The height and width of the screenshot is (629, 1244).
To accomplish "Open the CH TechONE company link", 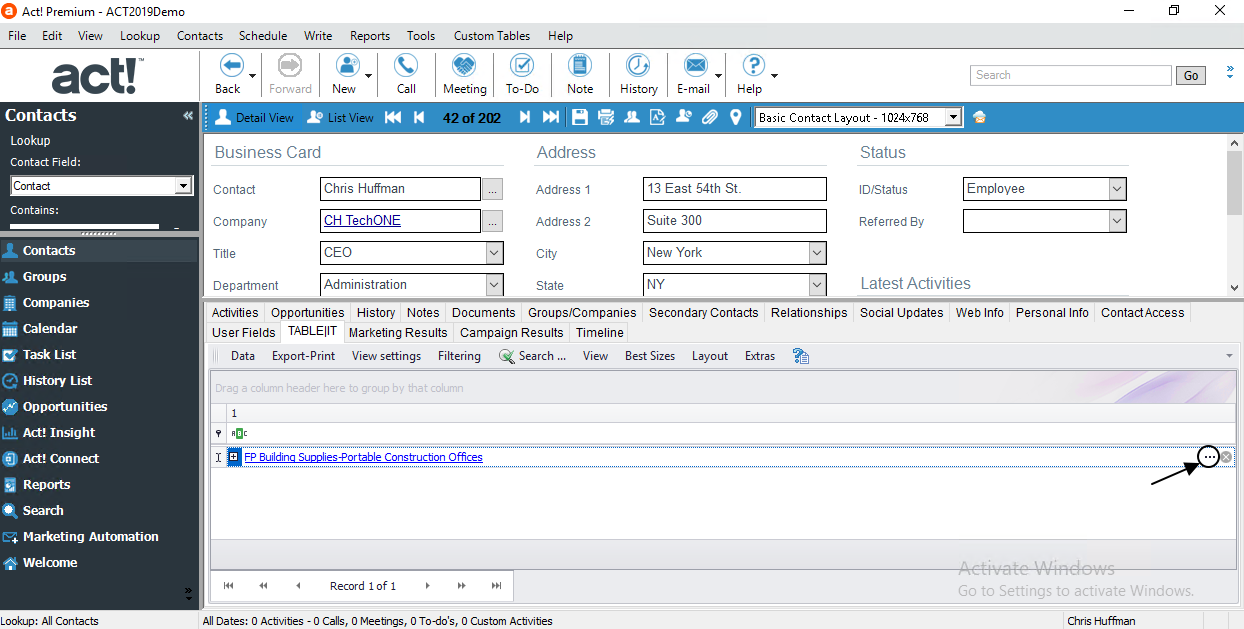I will (361, 221).
